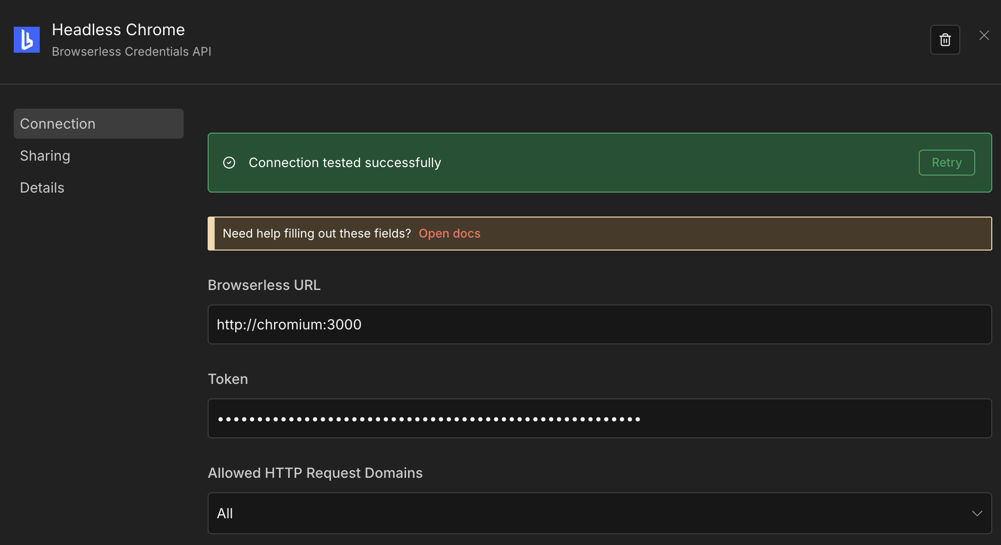
Task: Open Allowed HTTP Request Domains dropdown
Action: (x=599, y=513)
